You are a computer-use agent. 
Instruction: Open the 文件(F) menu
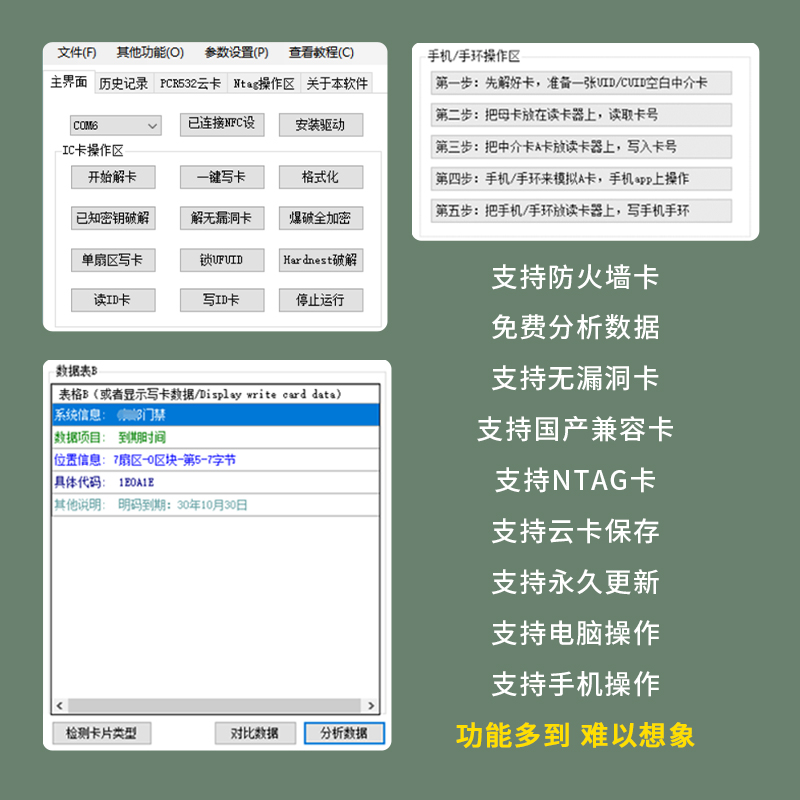[77, 53]
